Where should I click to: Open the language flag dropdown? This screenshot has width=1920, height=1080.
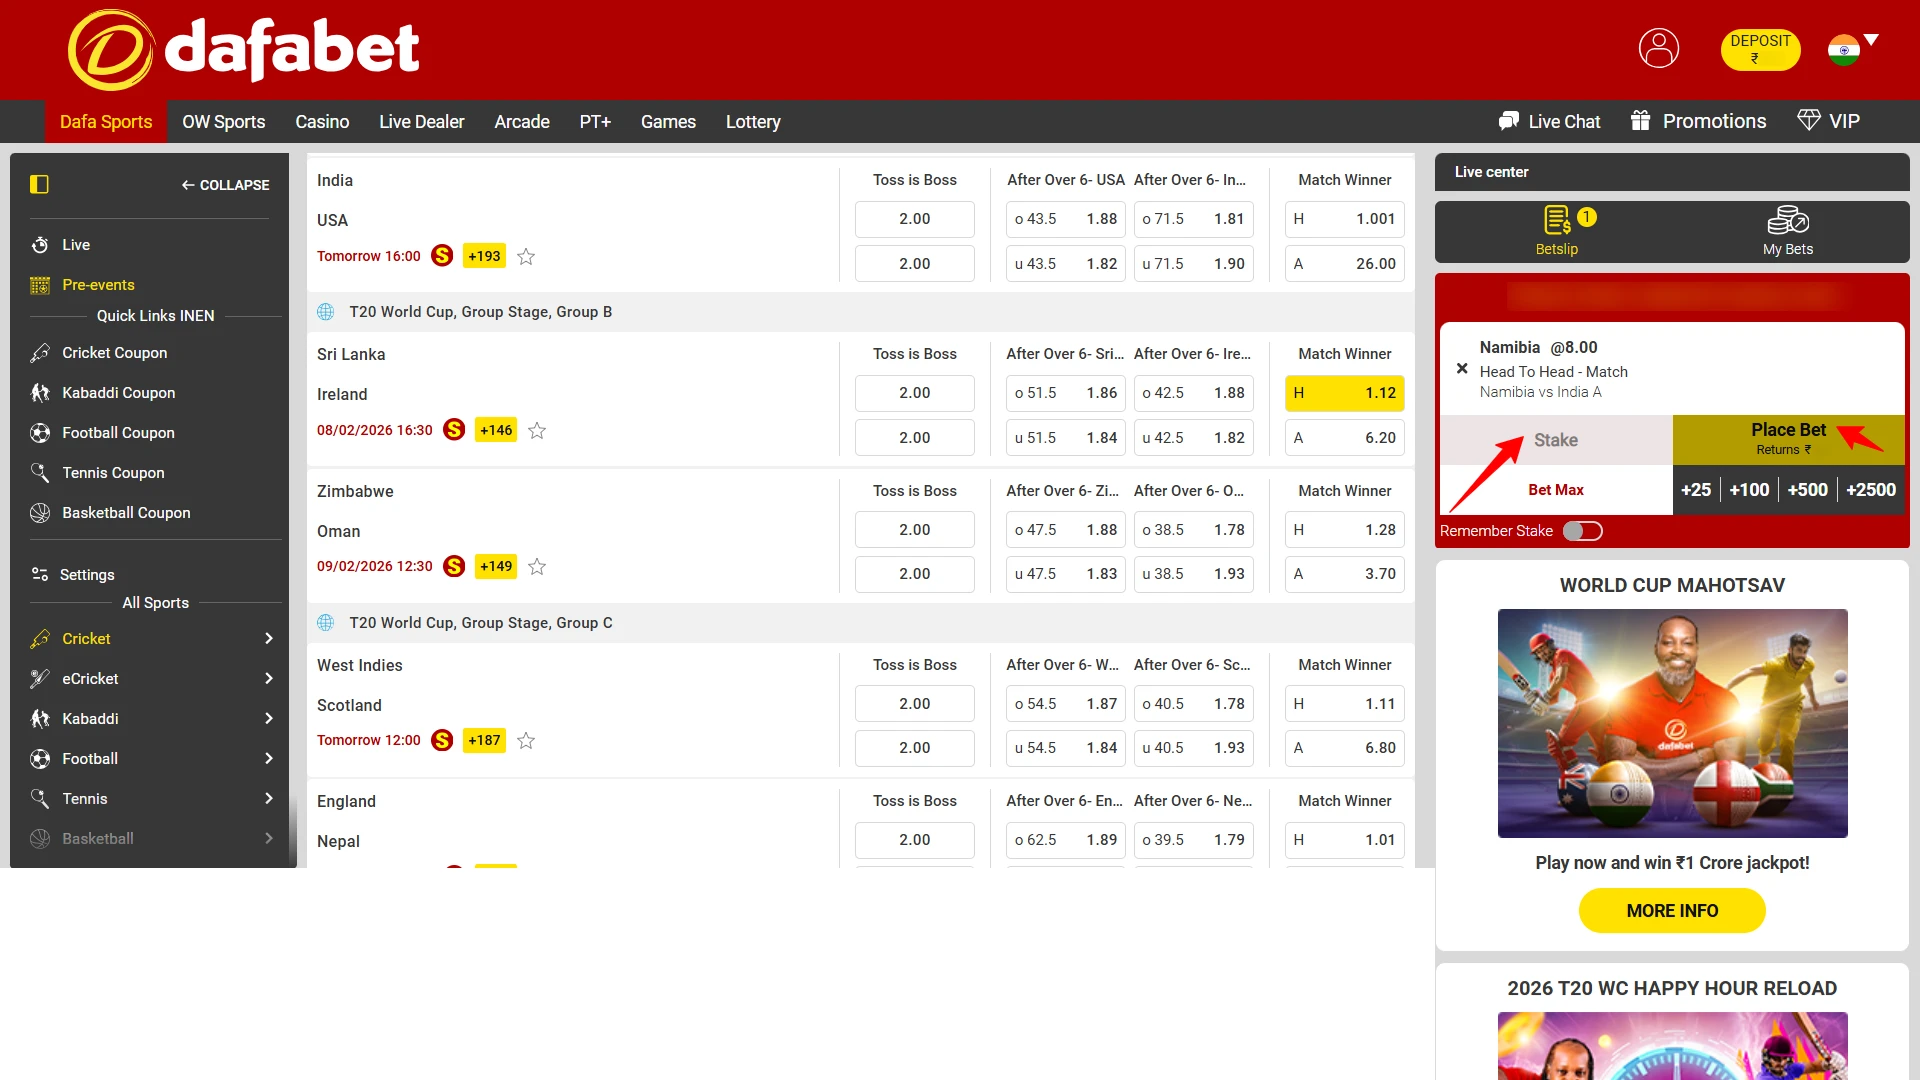tap(1853, 45)
